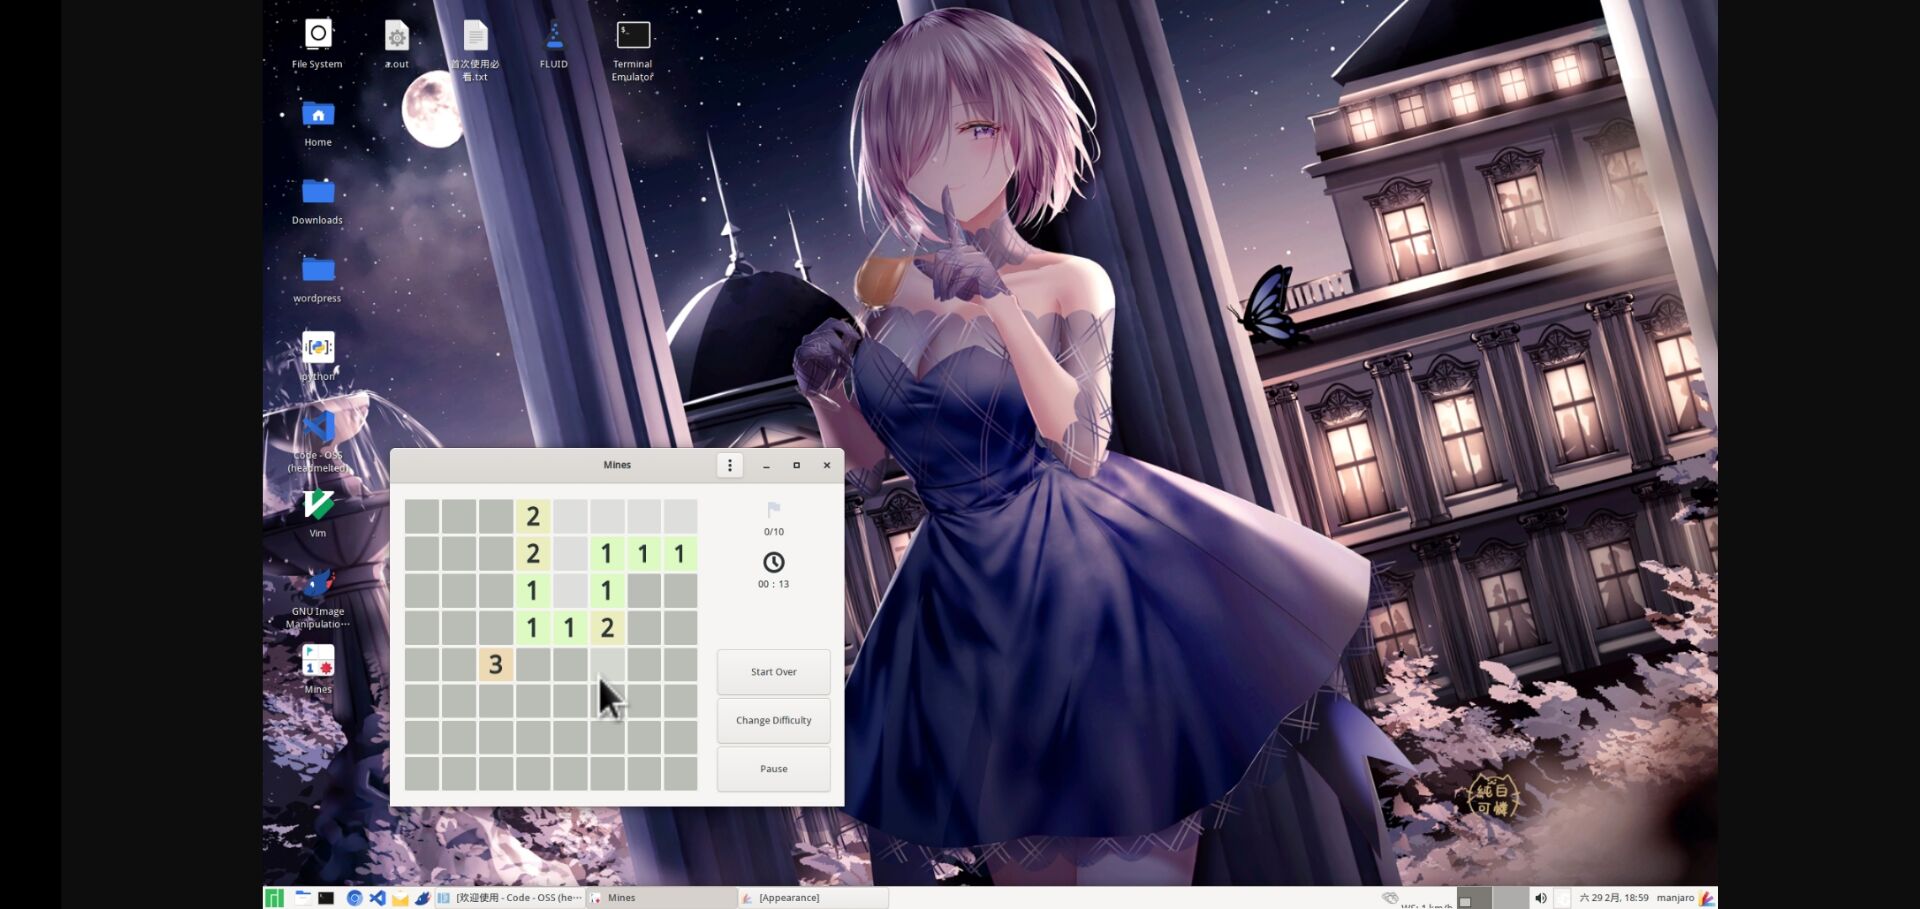
Task: Click the weather cloud icon in panel
Action: click(x=1390, y=898)
